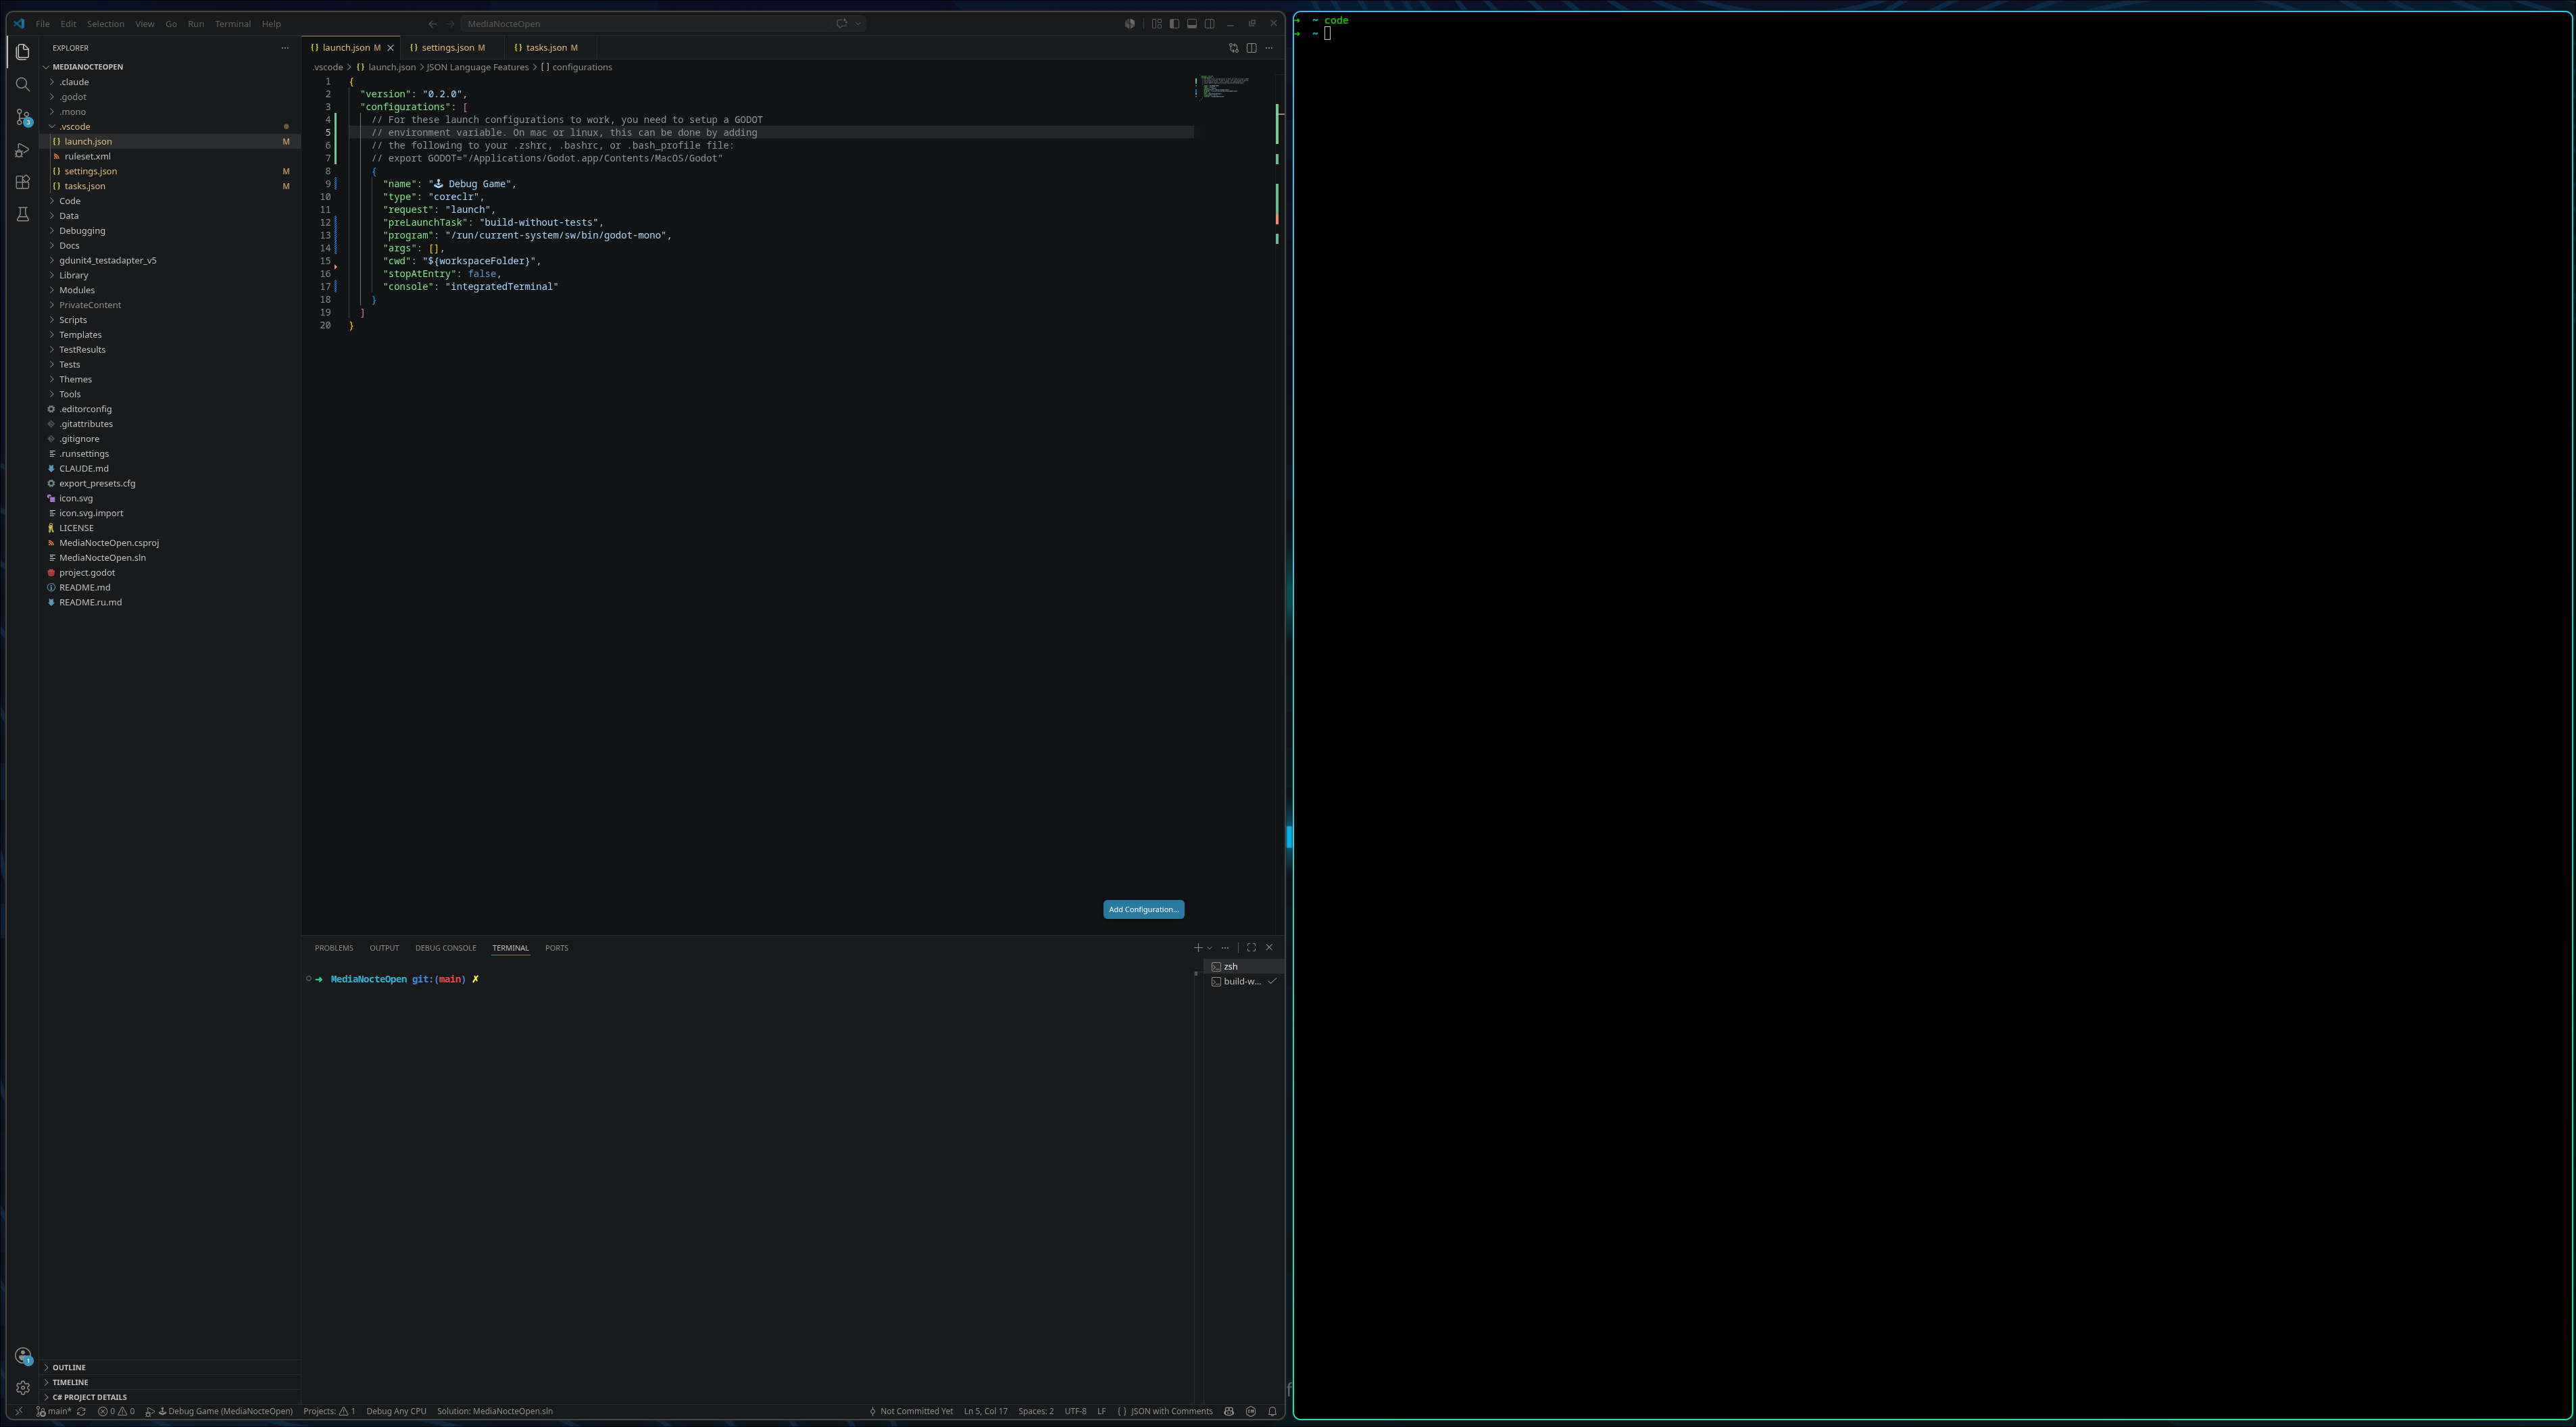Collapse the .vscode folder
The width and height of the screenshot is (2576, 1427).
170,127
